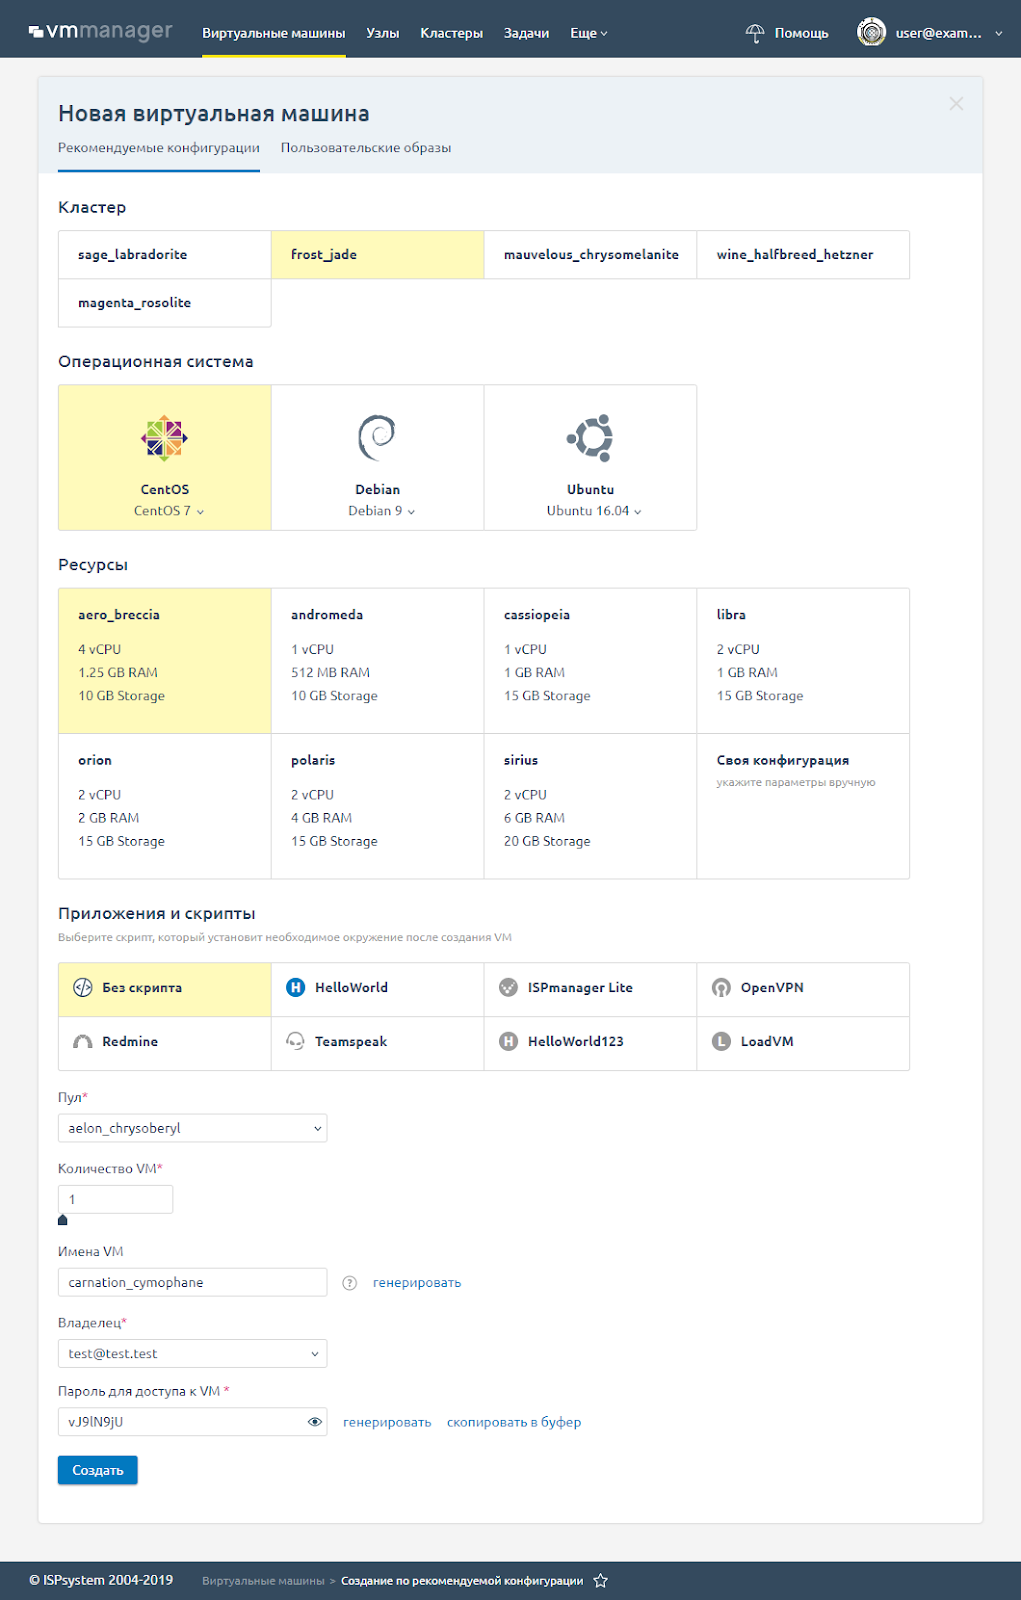This screenshot has height=1600, width=1021.
Task: Switch to Пользовательские образы tab
Action: 366,148
